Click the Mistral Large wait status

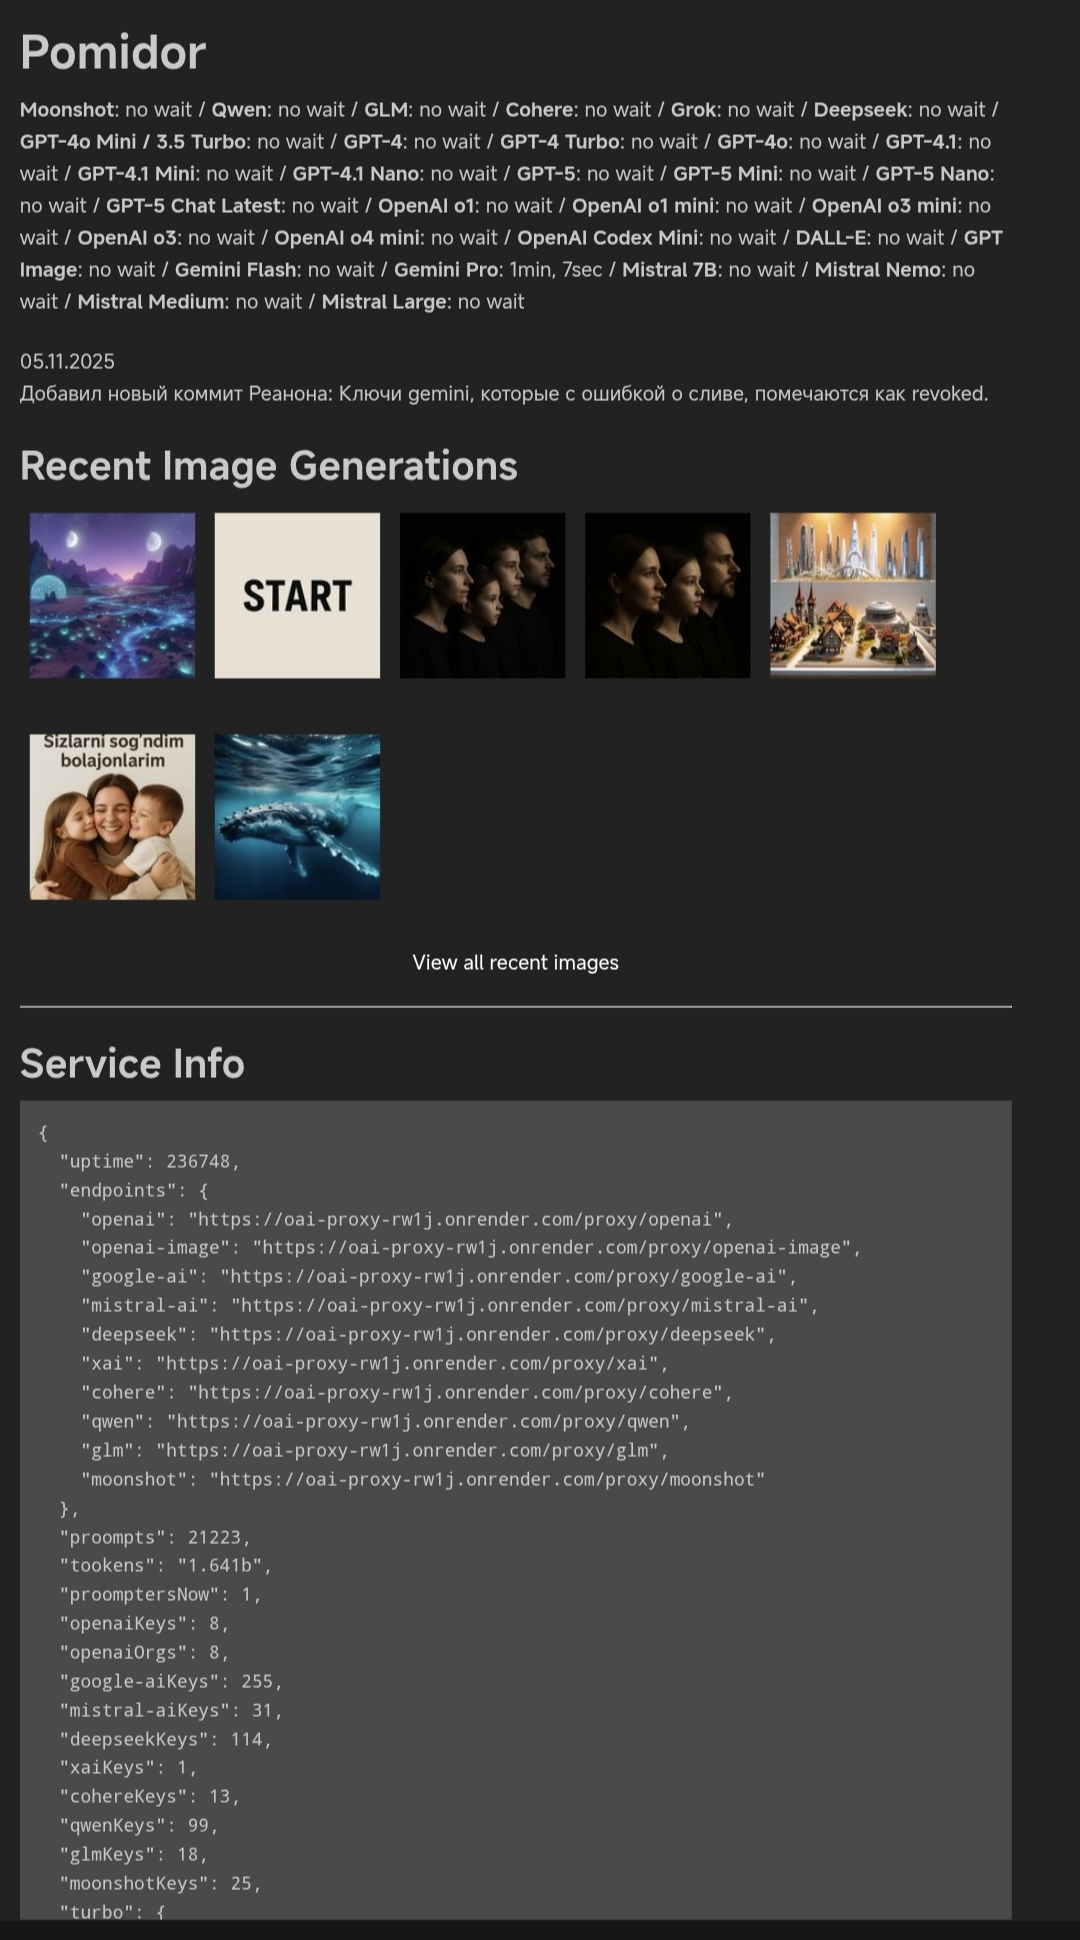pos(423,301)
